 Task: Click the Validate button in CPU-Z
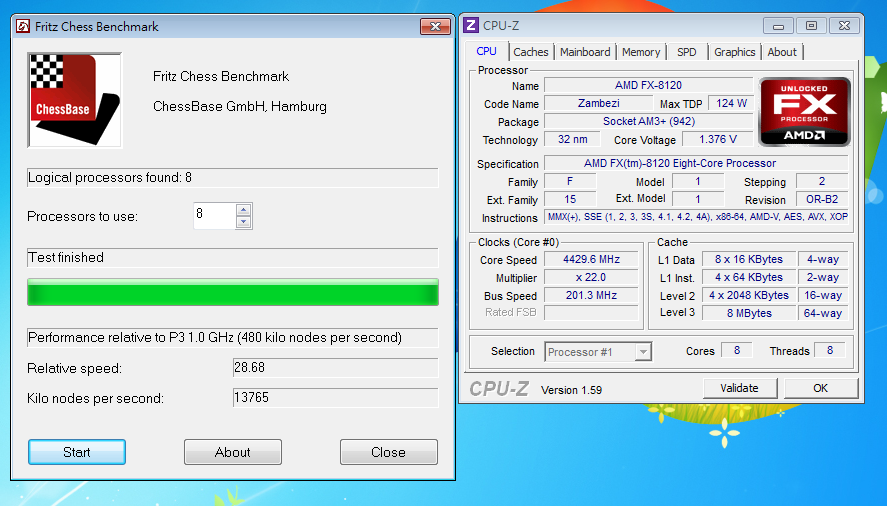click(x=739, y=388)
